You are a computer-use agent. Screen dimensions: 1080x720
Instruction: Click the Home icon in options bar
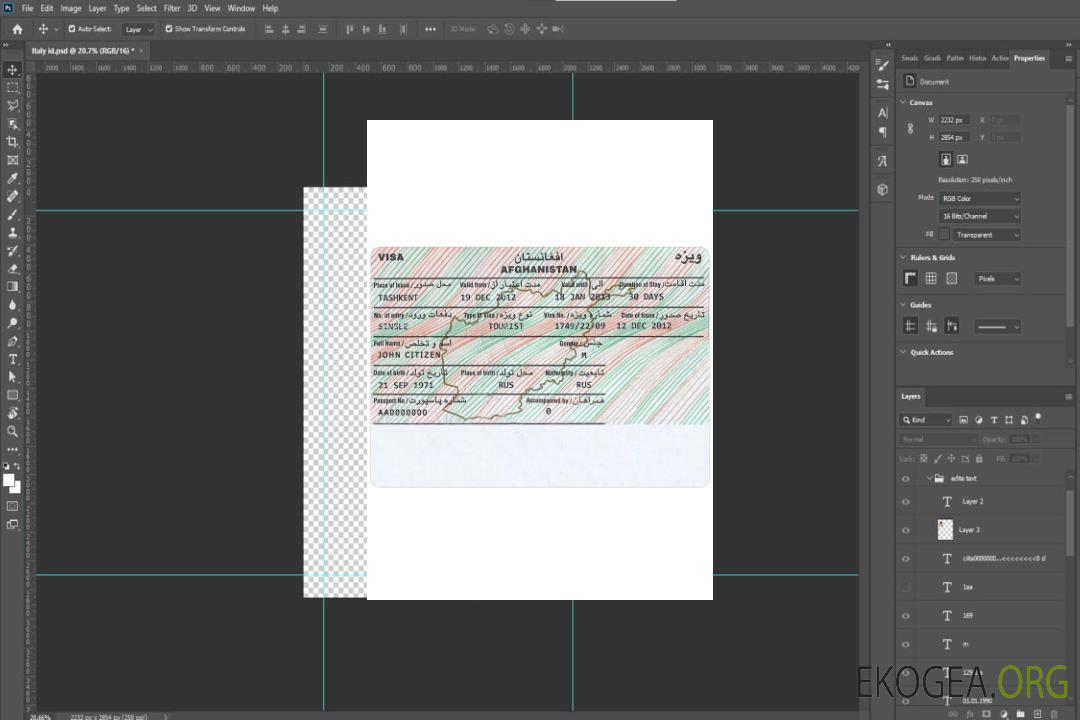pyautogui.click(x=17, y=29)
